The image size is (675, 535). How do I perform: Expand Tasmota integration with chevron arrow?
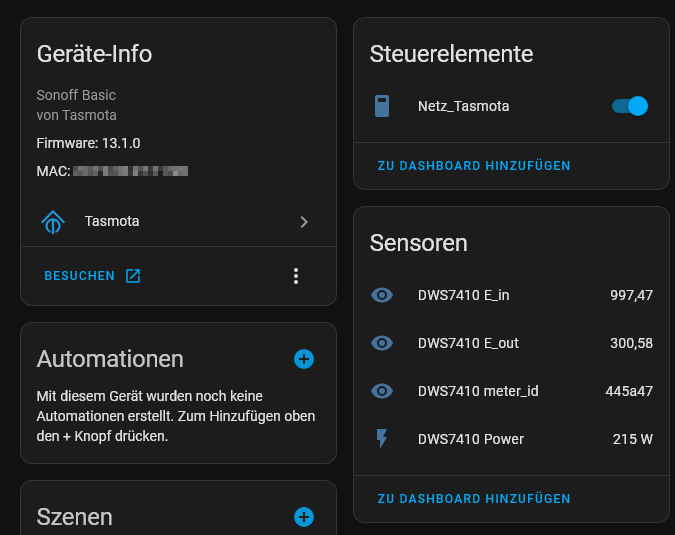[304, 222]
